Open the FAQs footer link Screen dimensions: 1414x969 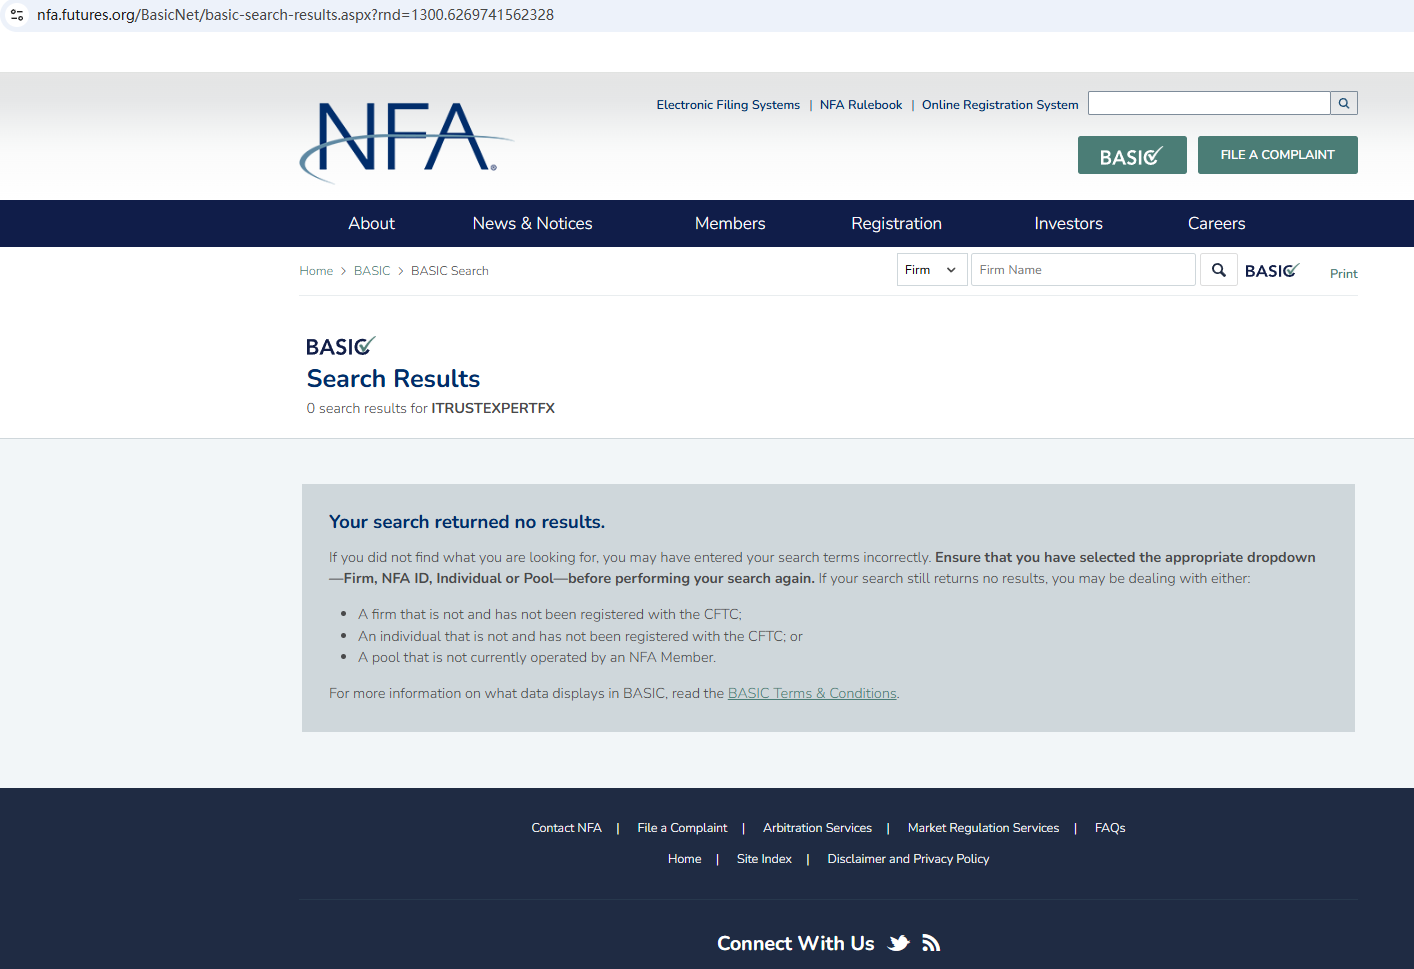click(x=1110, y=828)
